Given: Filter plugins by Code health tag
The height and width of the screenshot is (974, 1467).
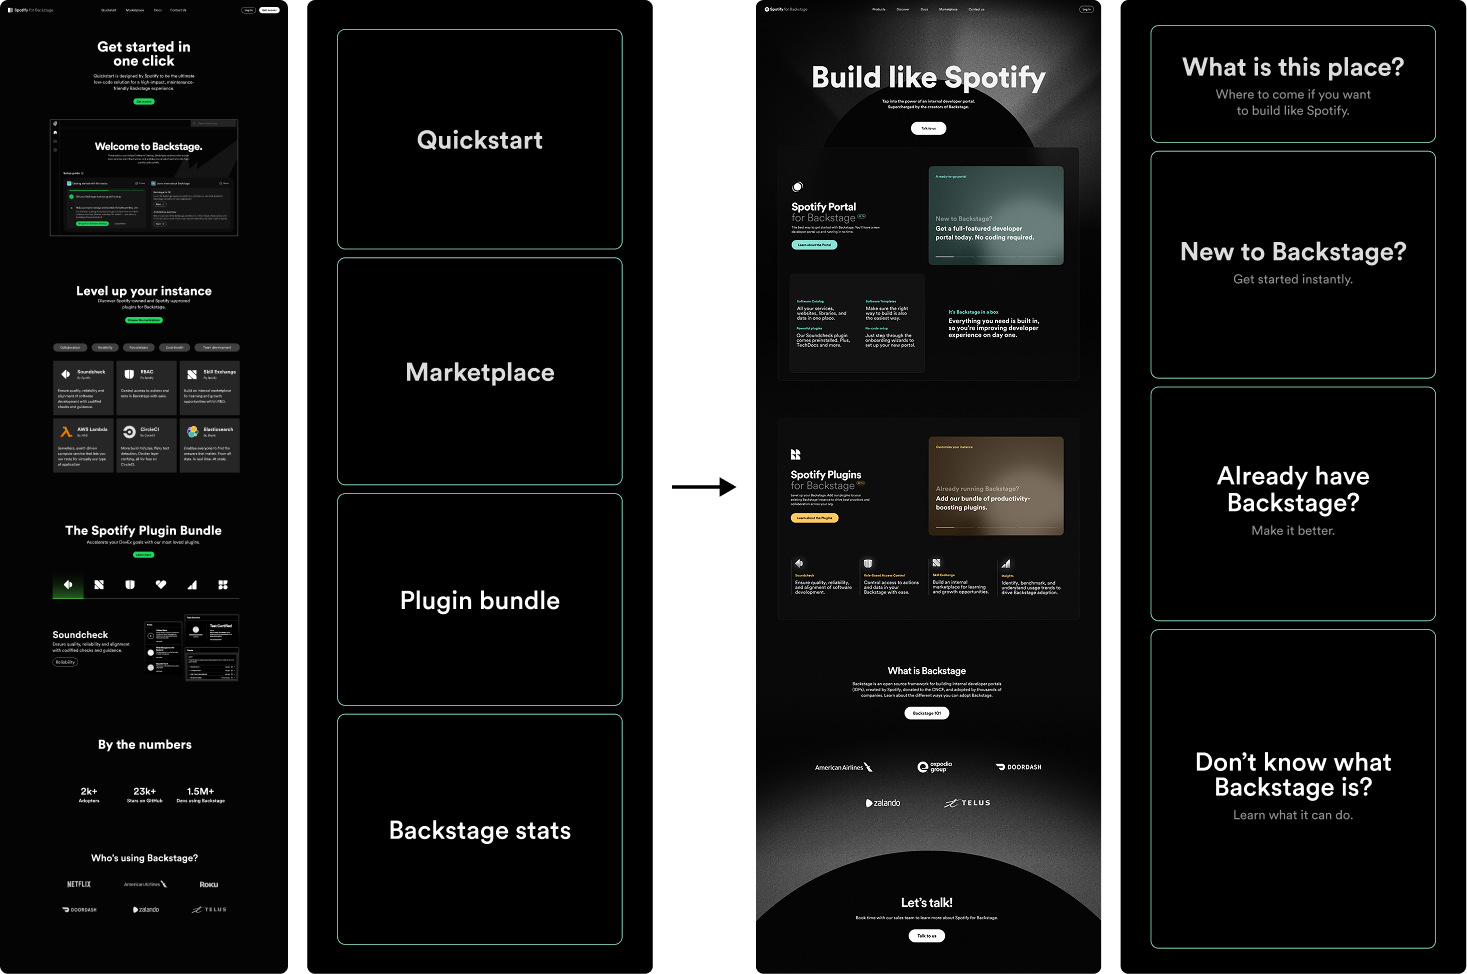Looking at the screenshot, I should coord(175,348).
